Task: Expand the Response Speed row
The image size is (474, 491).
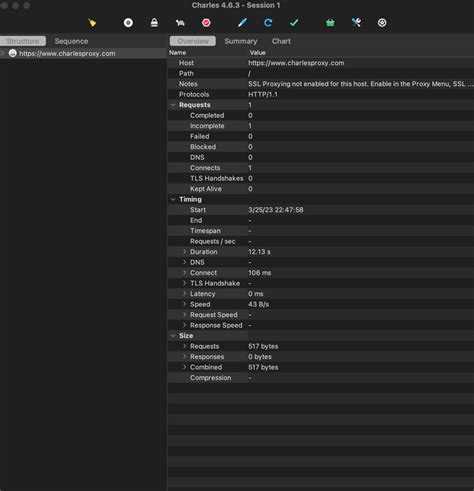Action: click(x=184, y=325)
